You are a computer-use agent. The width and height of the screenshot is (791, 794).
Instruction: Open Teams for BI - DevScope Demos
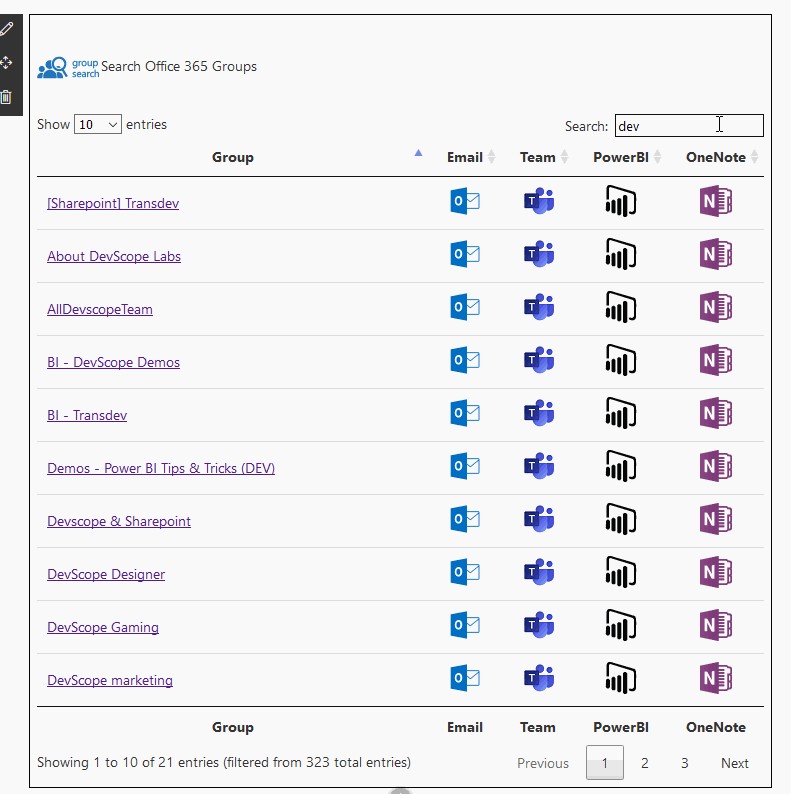click(539, 360)
